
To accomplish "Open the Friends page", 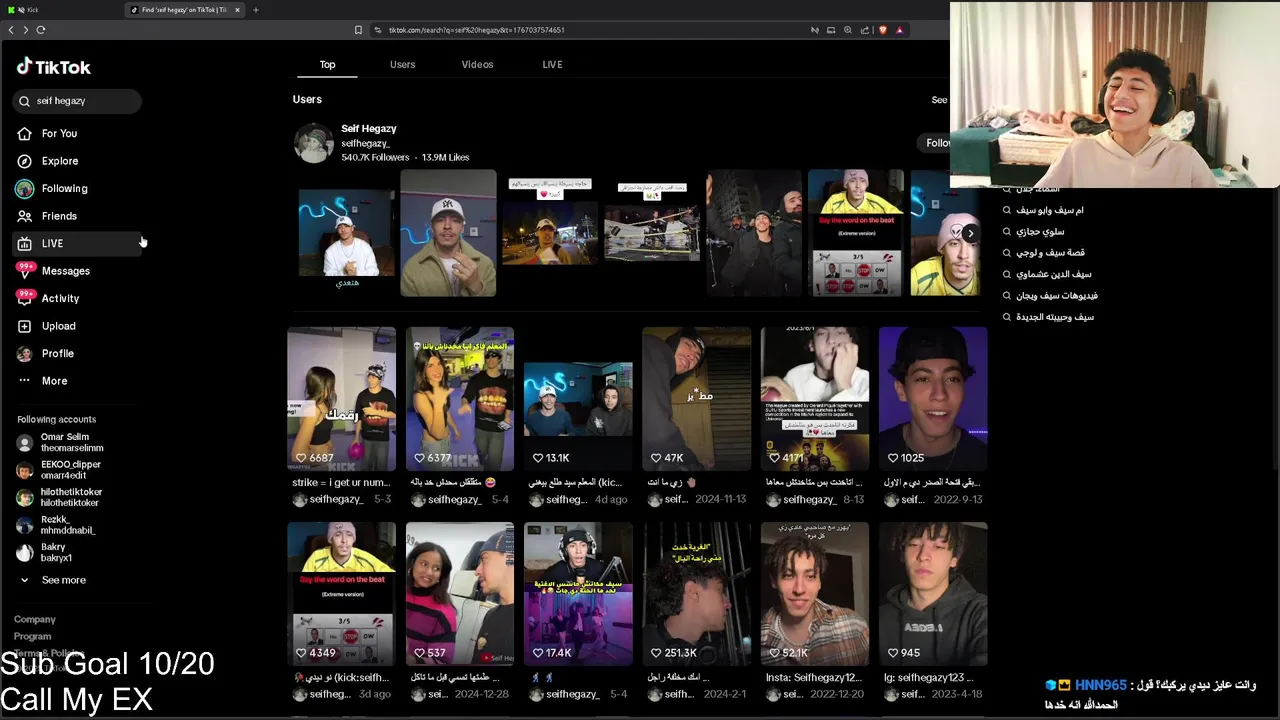I will (59, 216).
